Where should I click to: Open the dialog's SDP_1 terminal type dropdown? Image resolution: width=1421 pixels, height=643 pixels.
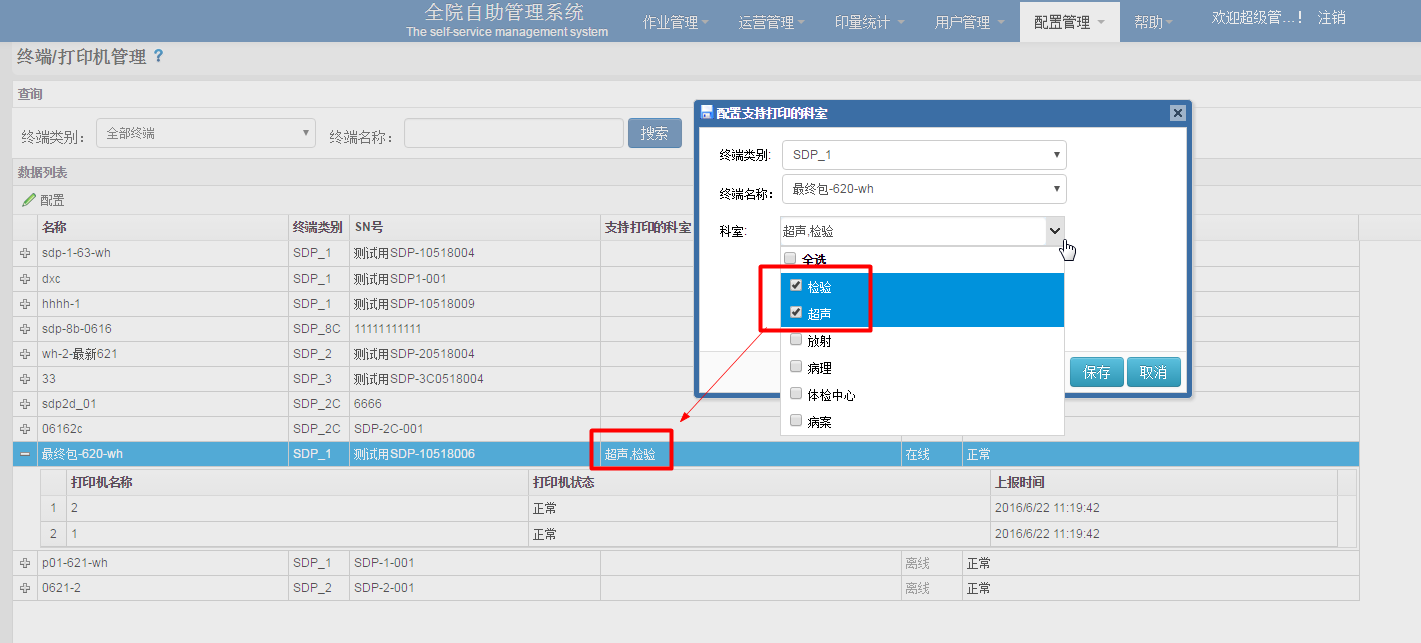923,155
